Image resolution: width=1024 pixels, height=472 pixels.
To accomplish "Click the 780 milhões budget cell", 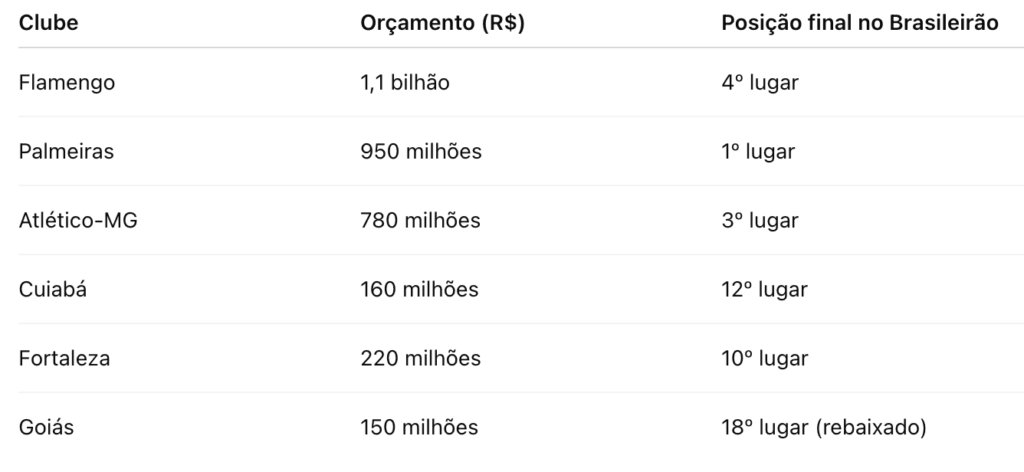I will pos(420,221).
